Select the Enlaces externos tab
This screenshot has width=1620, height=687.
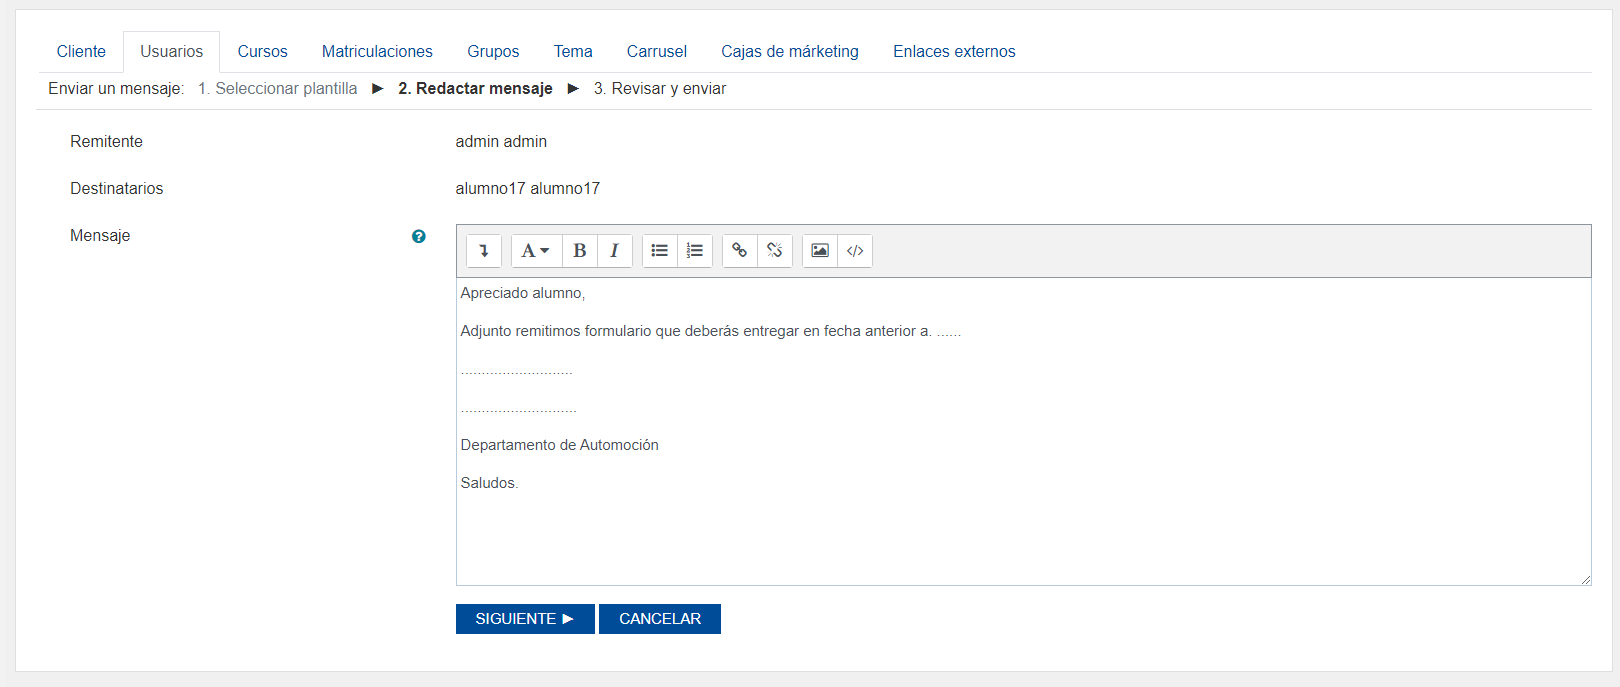point(954,52)
